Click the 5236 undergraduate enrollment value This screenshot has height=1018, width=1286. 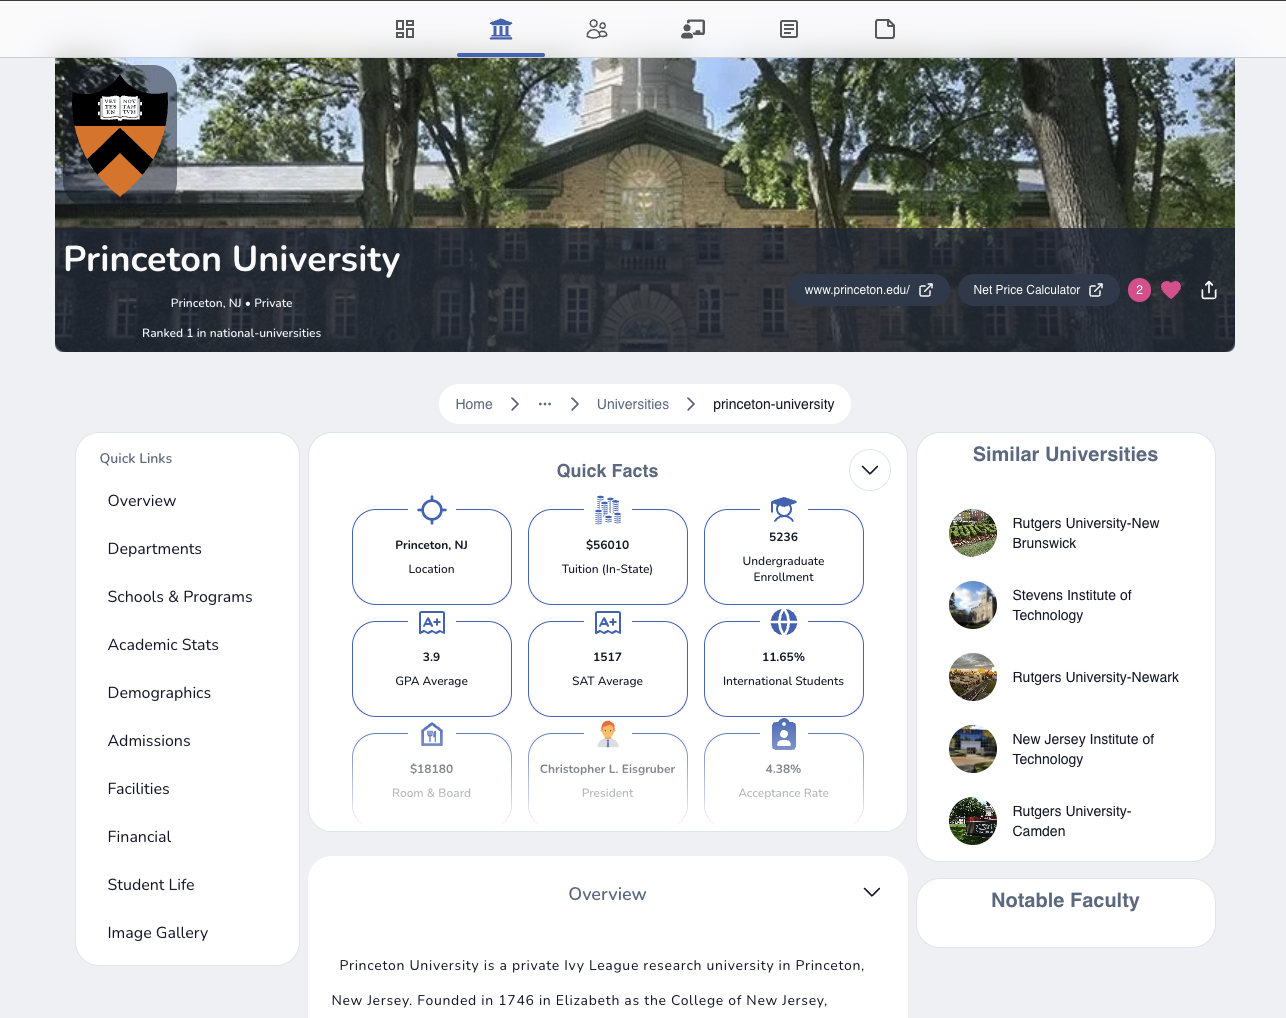[784, 537]
